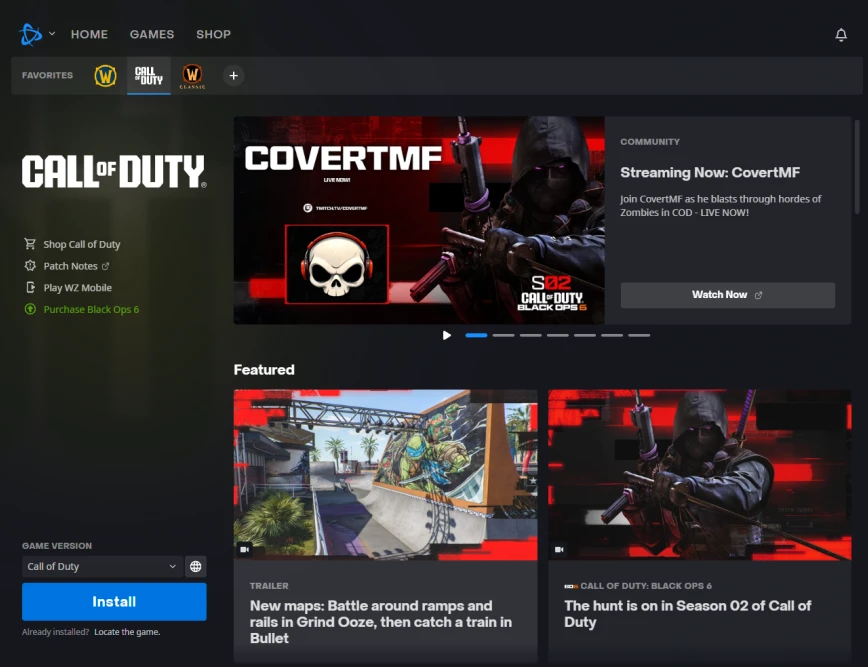Viewport: 868px width, 667px height.
Task: Expand the Battle.net logo dropdown arrow
Action: (52, 34)
